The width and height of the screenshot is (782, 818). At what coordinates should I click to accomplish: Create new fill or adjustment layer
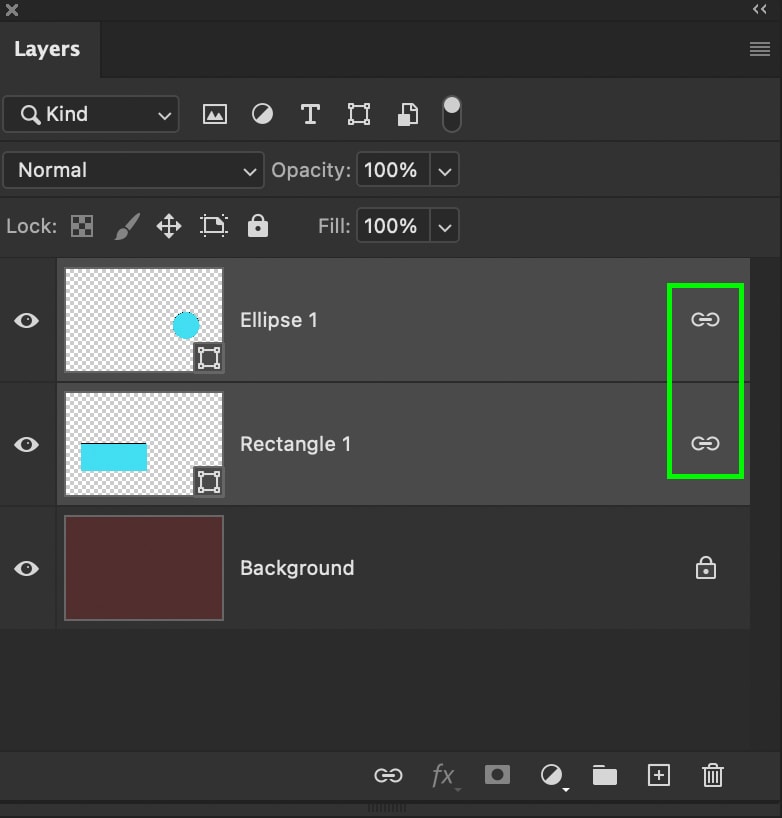click(x=553, y=776)
